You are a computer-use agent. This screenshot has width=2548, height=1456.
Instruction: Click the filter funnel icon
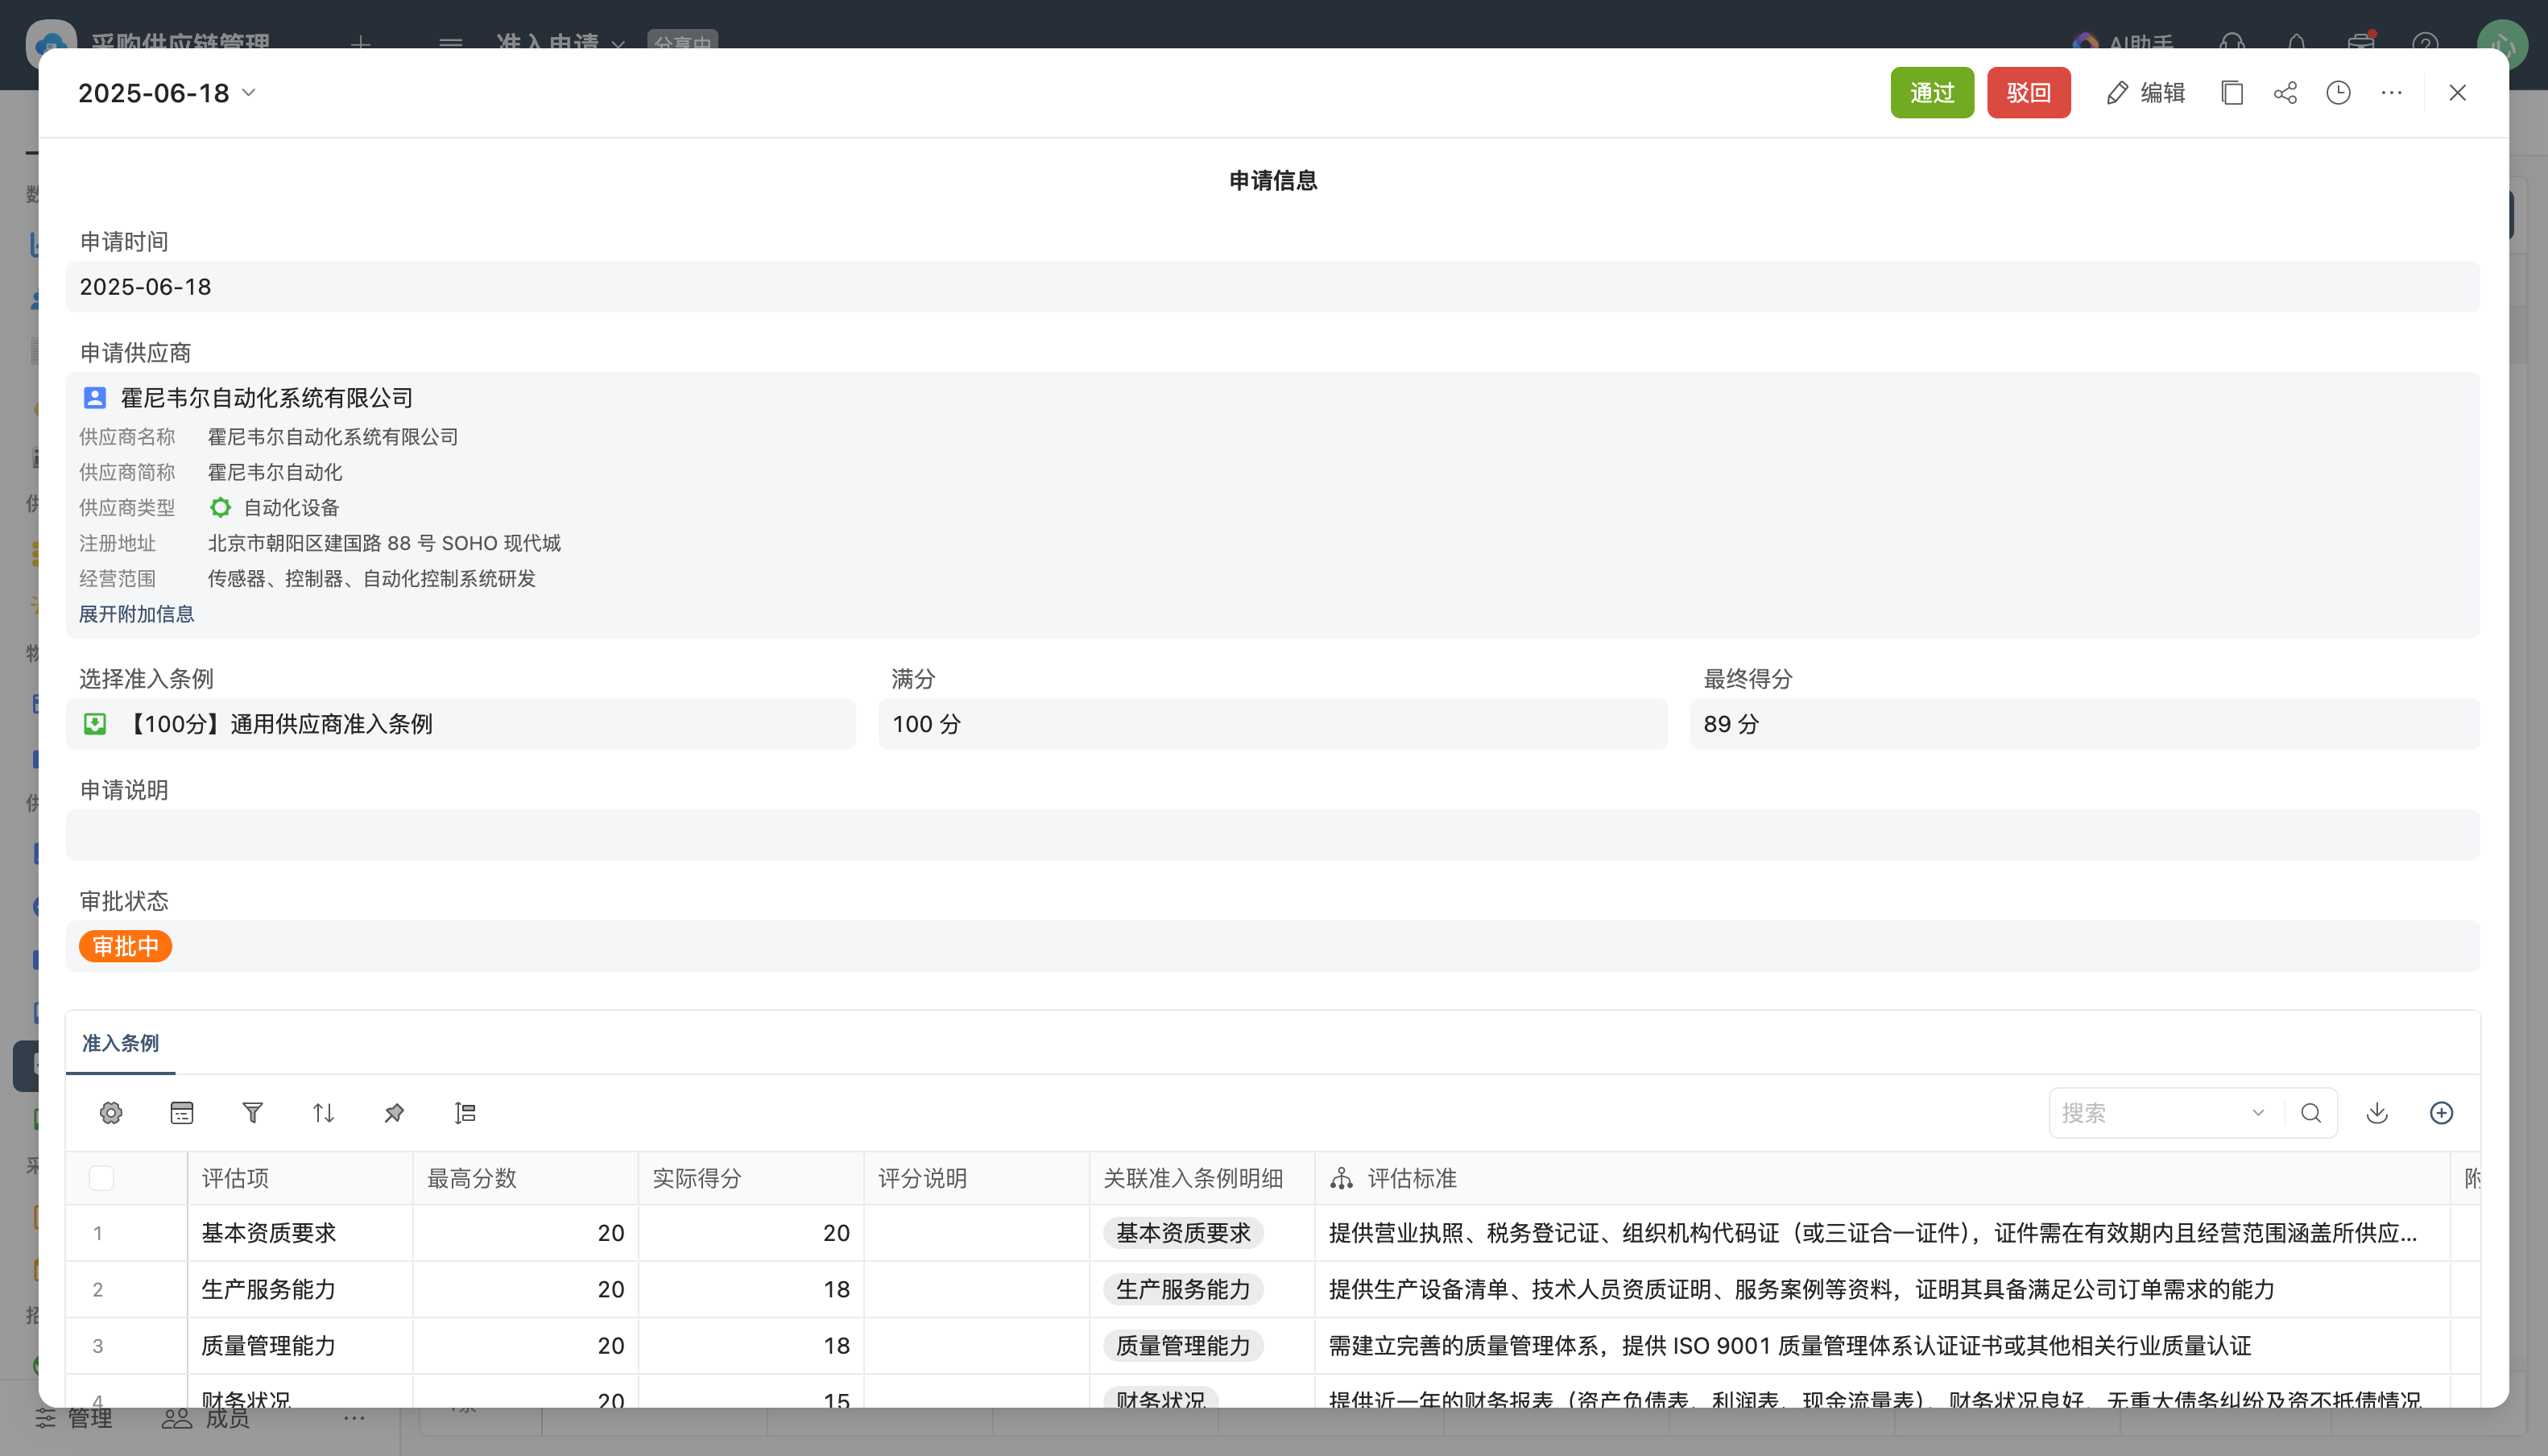pyautogui.click(x=252, y=1113)
